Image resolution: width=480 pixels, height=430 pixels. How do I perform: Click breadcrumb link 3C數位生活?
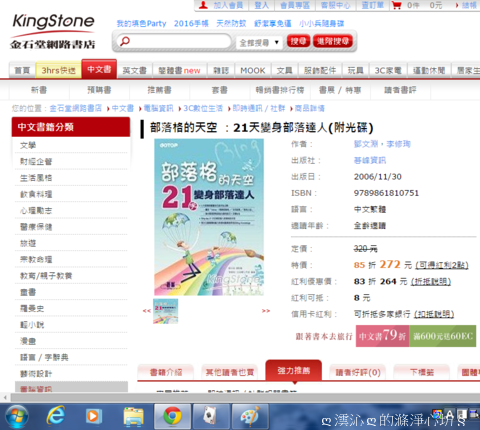[203, 108]
